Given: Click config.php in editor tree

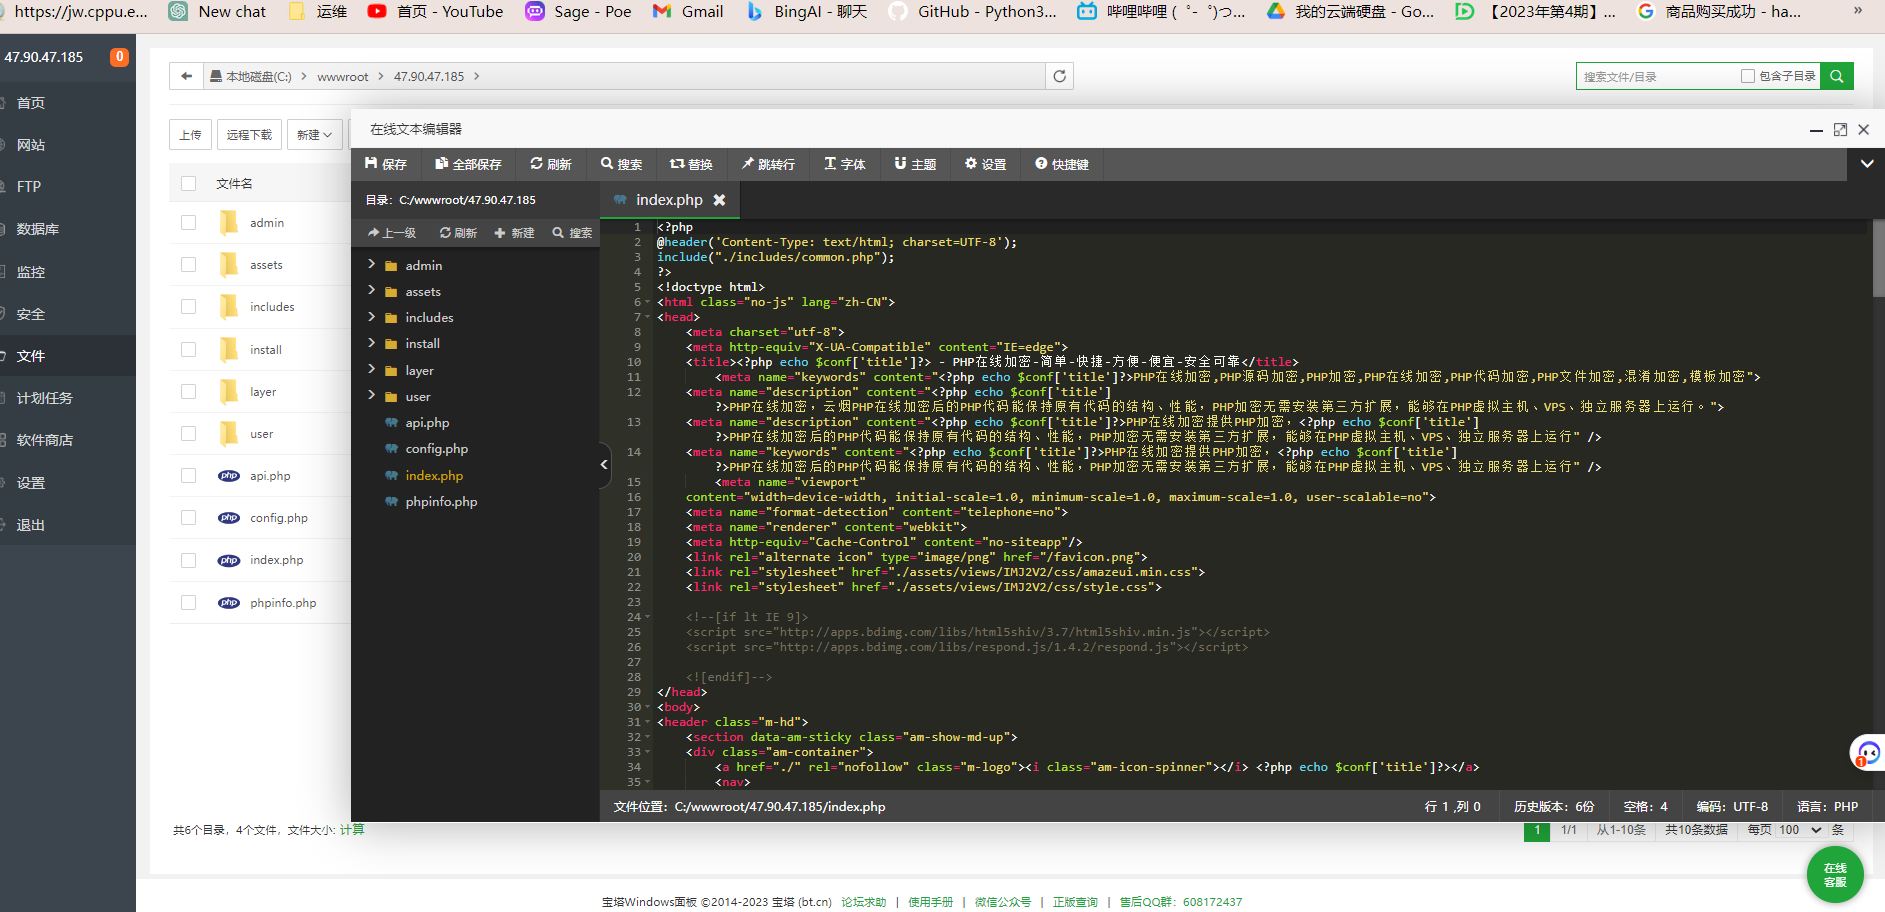Looking at the screenshot, I should pyautogui.click(x=436, y=449).
